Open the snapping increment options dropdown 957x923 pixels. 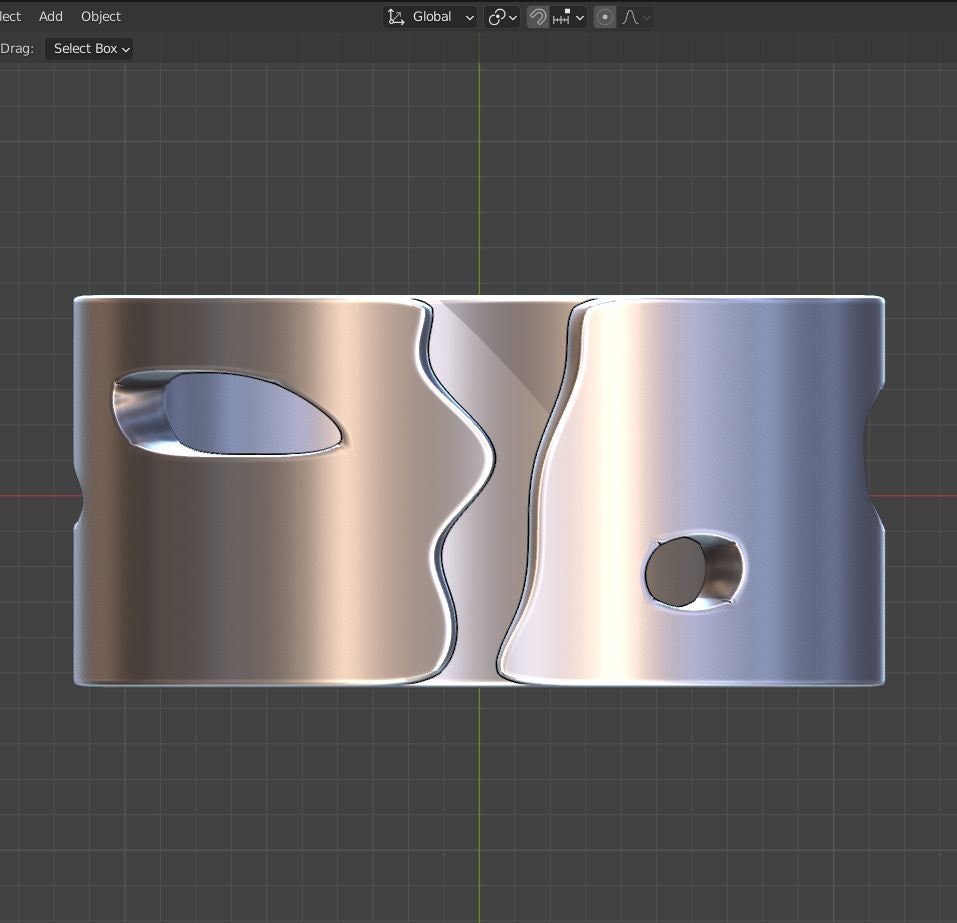pyautogui.click(x=568, y=17)
